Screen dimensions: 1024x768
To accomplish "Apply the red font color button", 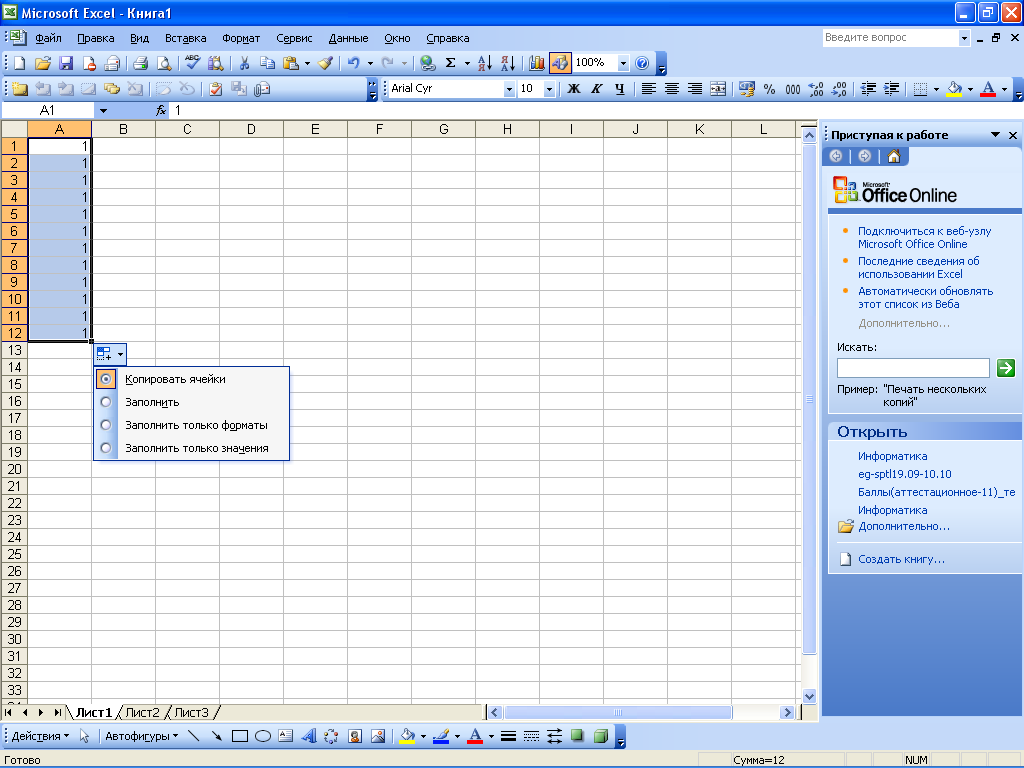I will click(988, 89).
